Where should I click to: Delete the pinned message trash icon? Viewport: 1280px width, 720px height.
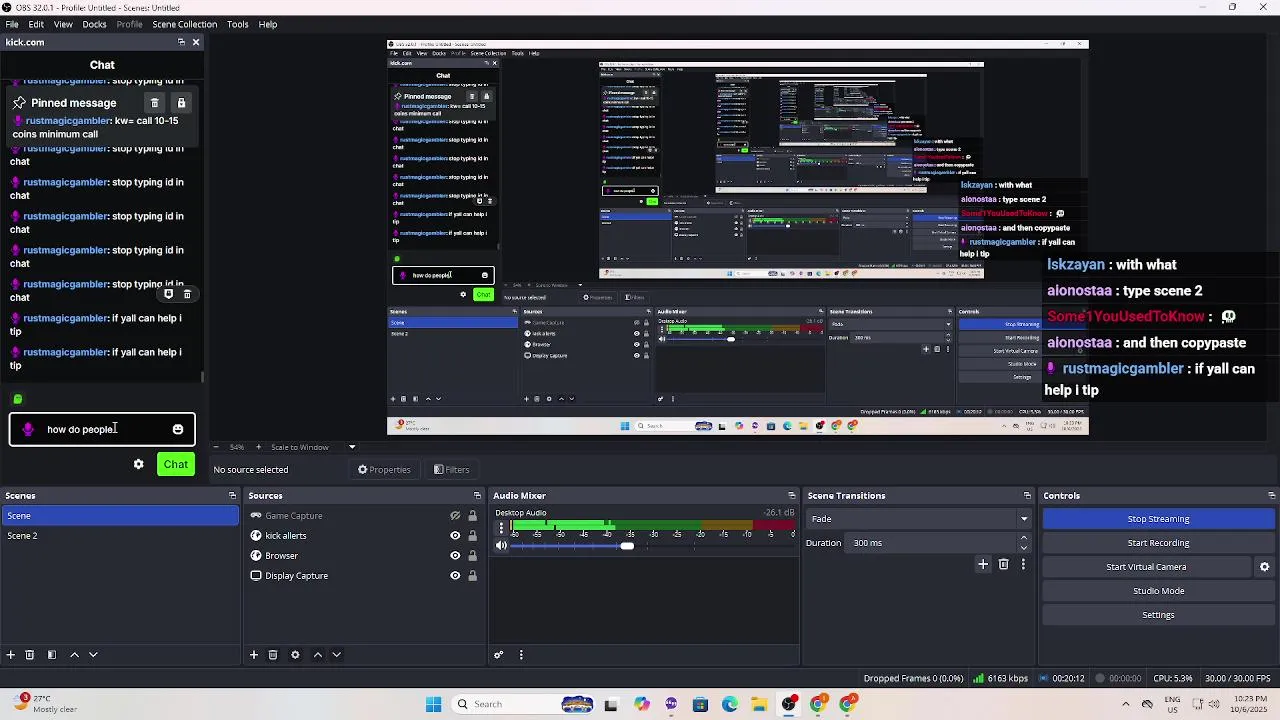click(x=155, y=103)
